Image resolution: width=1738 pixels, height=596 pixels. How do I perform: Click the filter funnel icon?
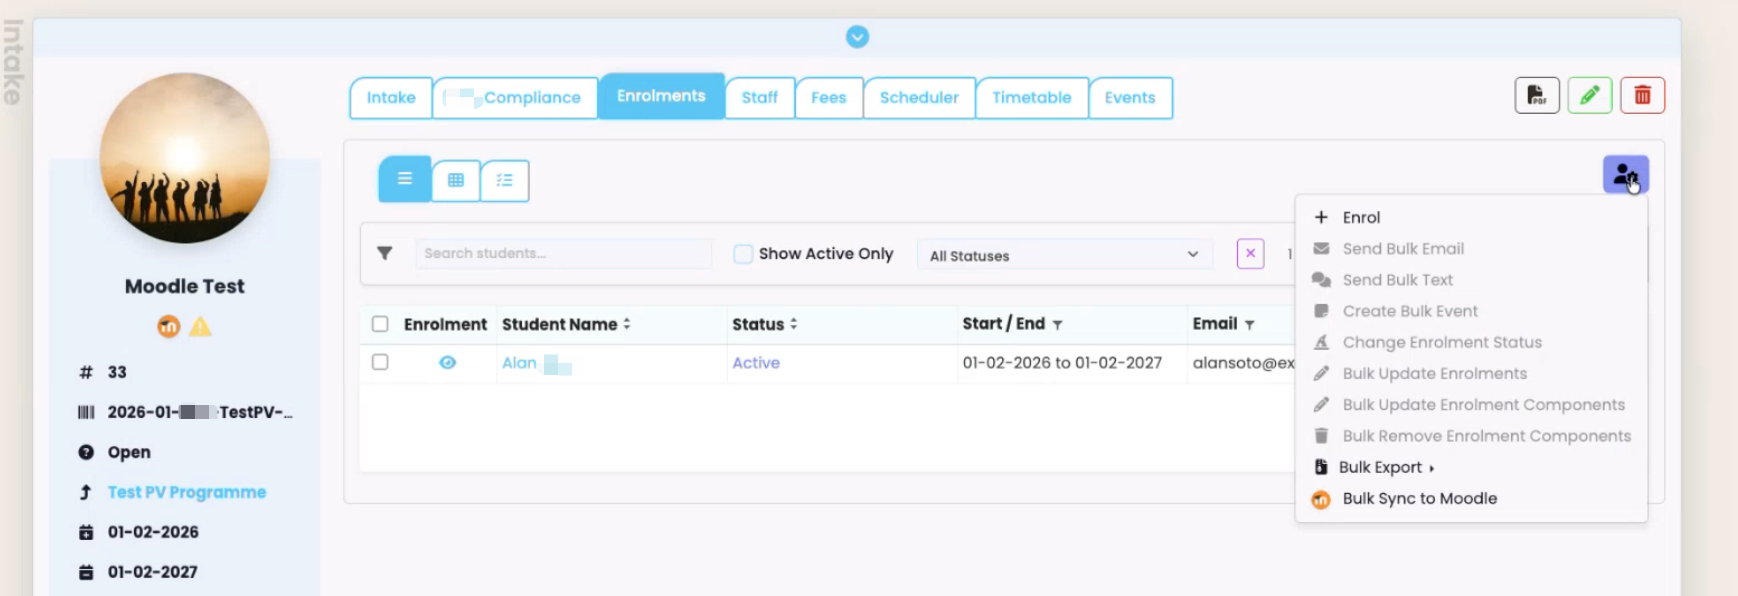(x=385, y=254)
